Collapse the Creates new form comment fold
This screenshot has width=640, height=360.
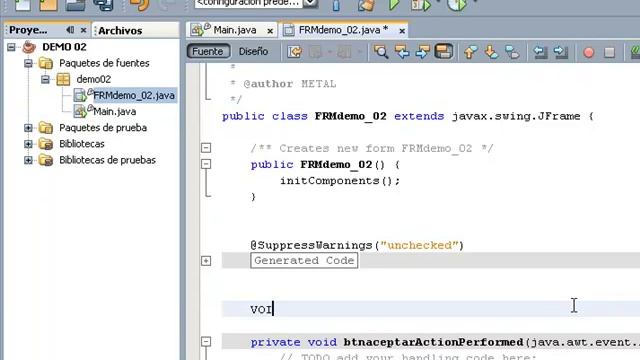coord(206,148)
